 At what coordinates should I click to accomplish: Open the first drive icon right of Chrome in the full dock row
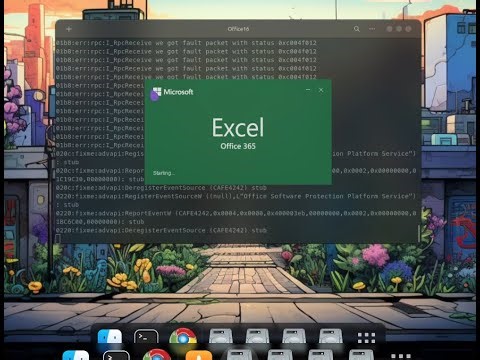[x=220, y=337]
